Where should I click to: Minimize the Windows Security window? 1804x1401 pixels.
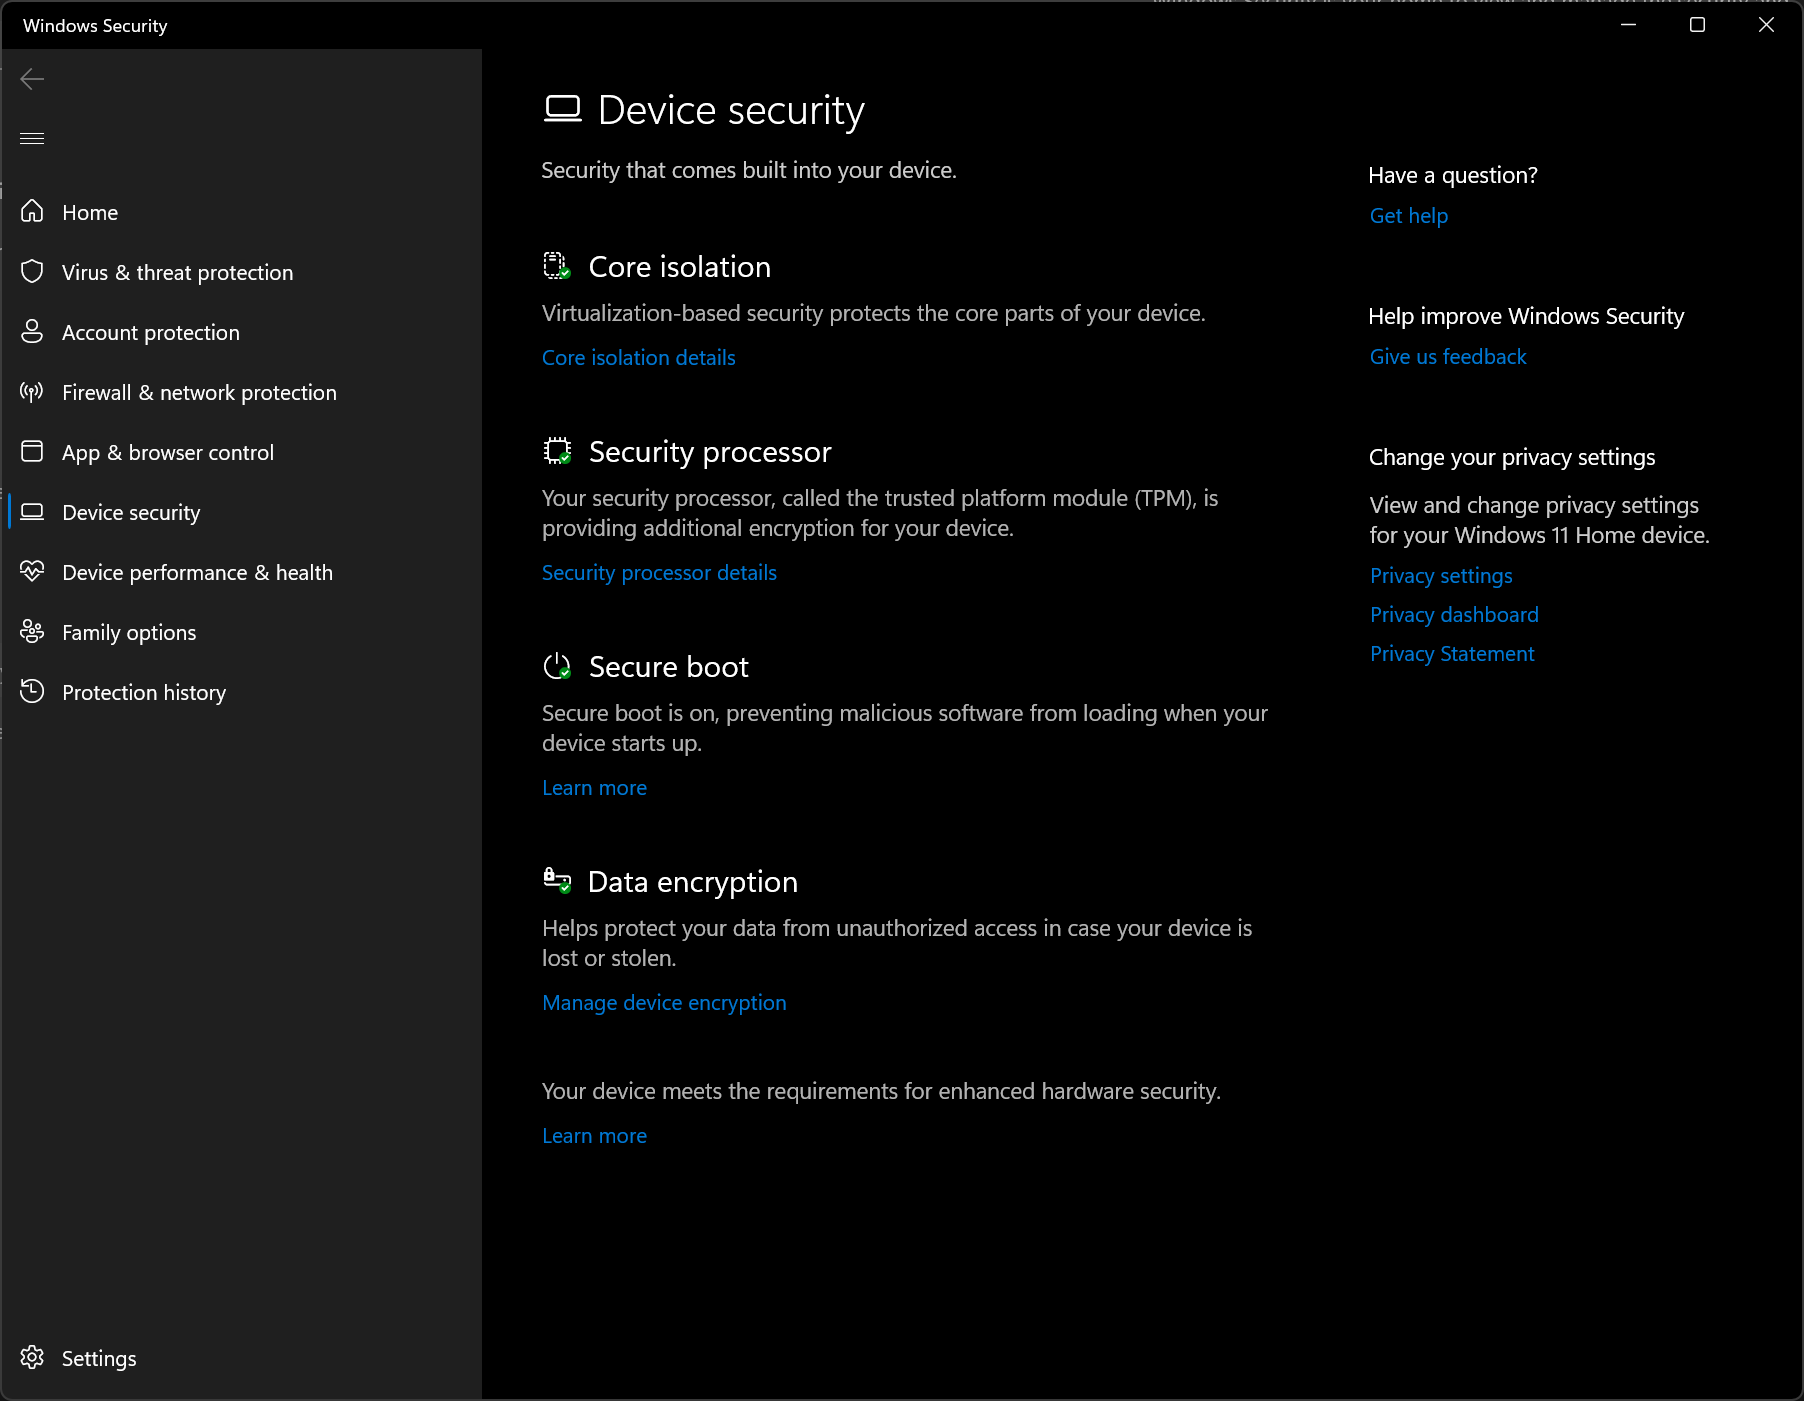(x=1628, y=25)
